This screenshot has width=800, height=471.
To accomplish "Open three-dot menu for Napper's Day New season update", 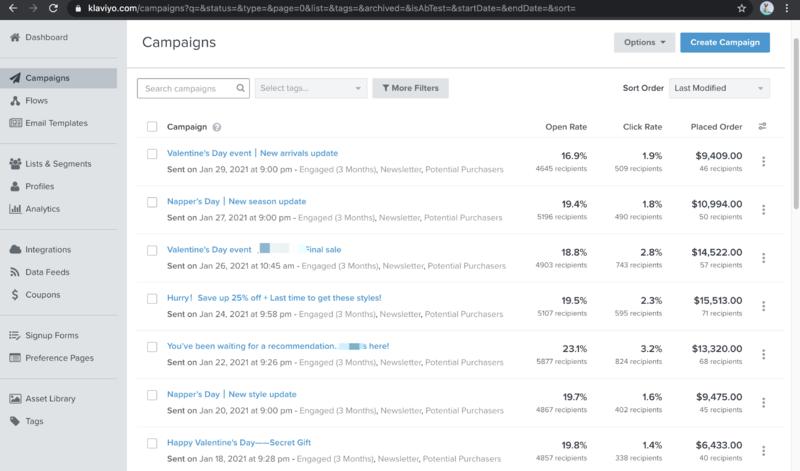I will click(x=763, y=210).
